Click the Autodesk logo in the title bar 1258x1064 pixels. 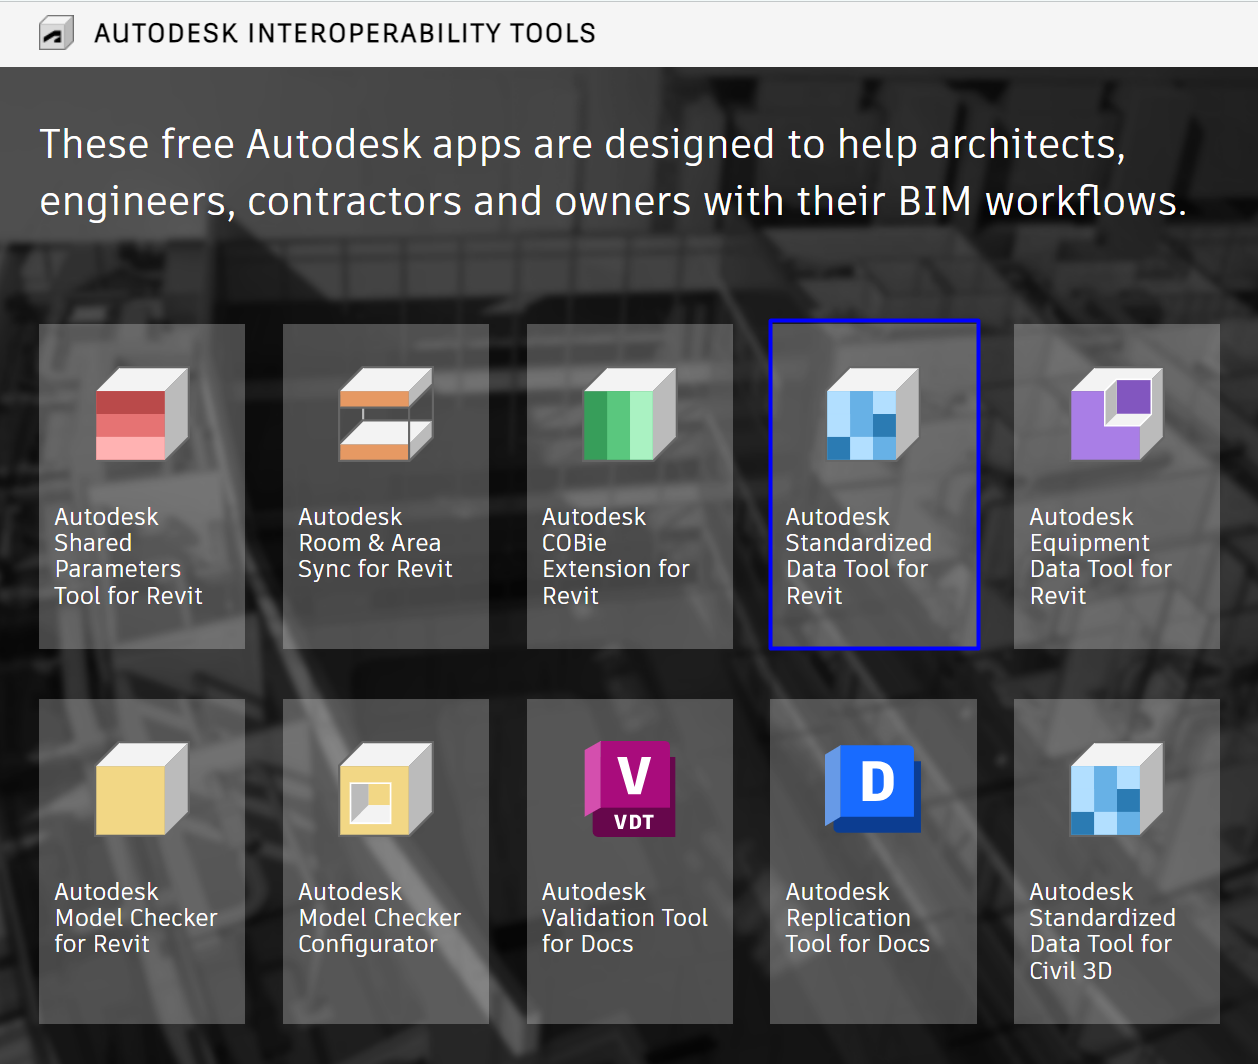56,34
